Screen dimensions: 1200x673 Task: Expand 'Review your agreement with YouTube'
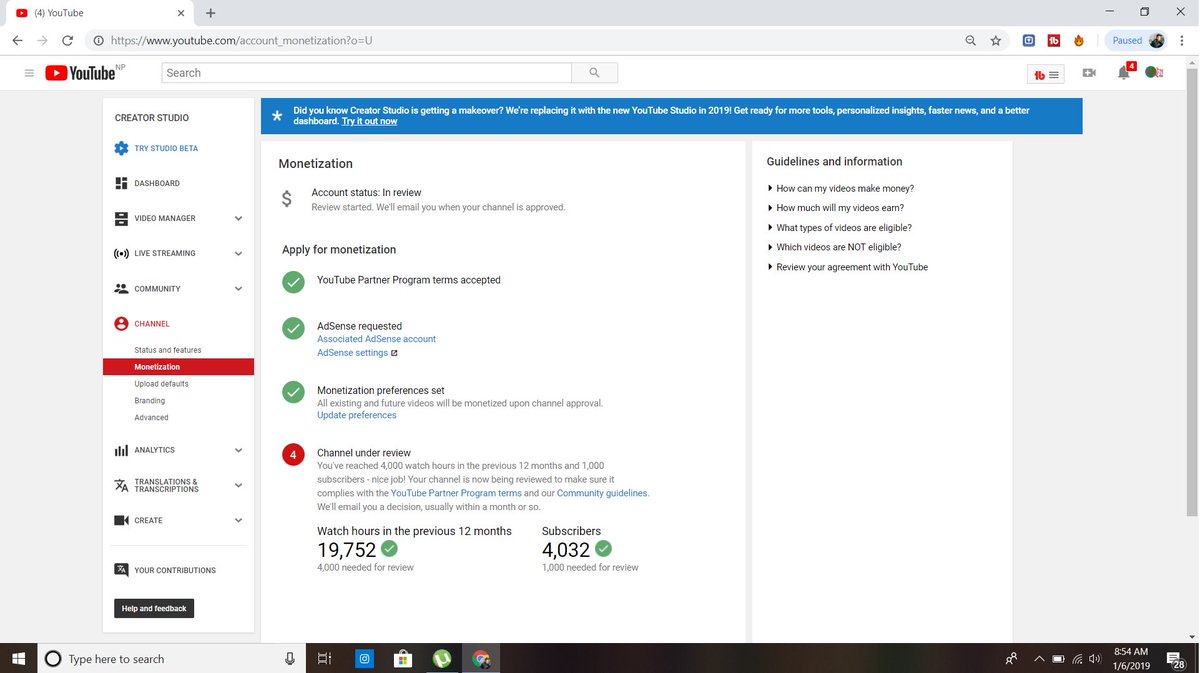(847, 267)
